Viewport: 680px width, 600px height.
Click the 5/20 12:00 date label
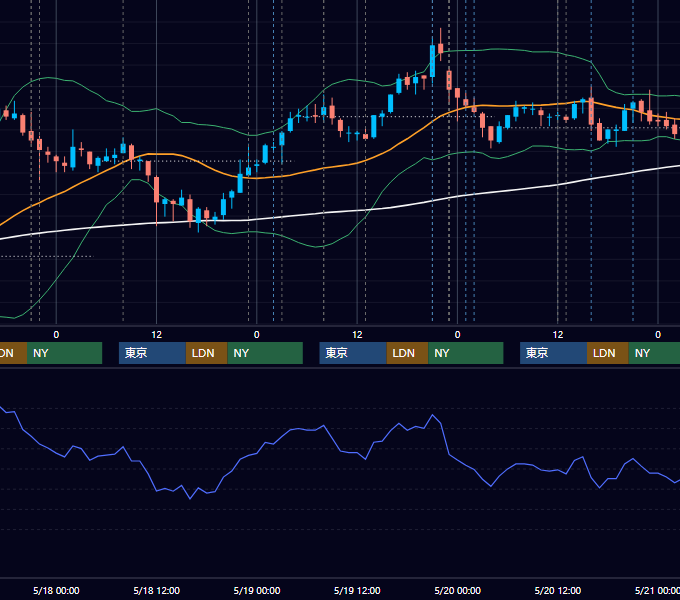click(558, 590)
